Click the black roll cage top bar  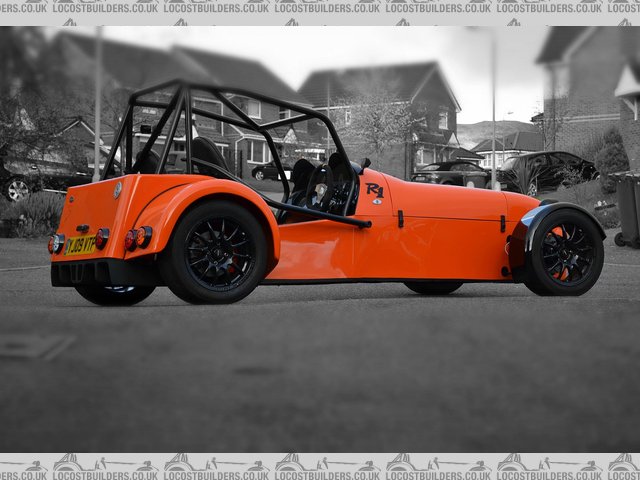240,92
